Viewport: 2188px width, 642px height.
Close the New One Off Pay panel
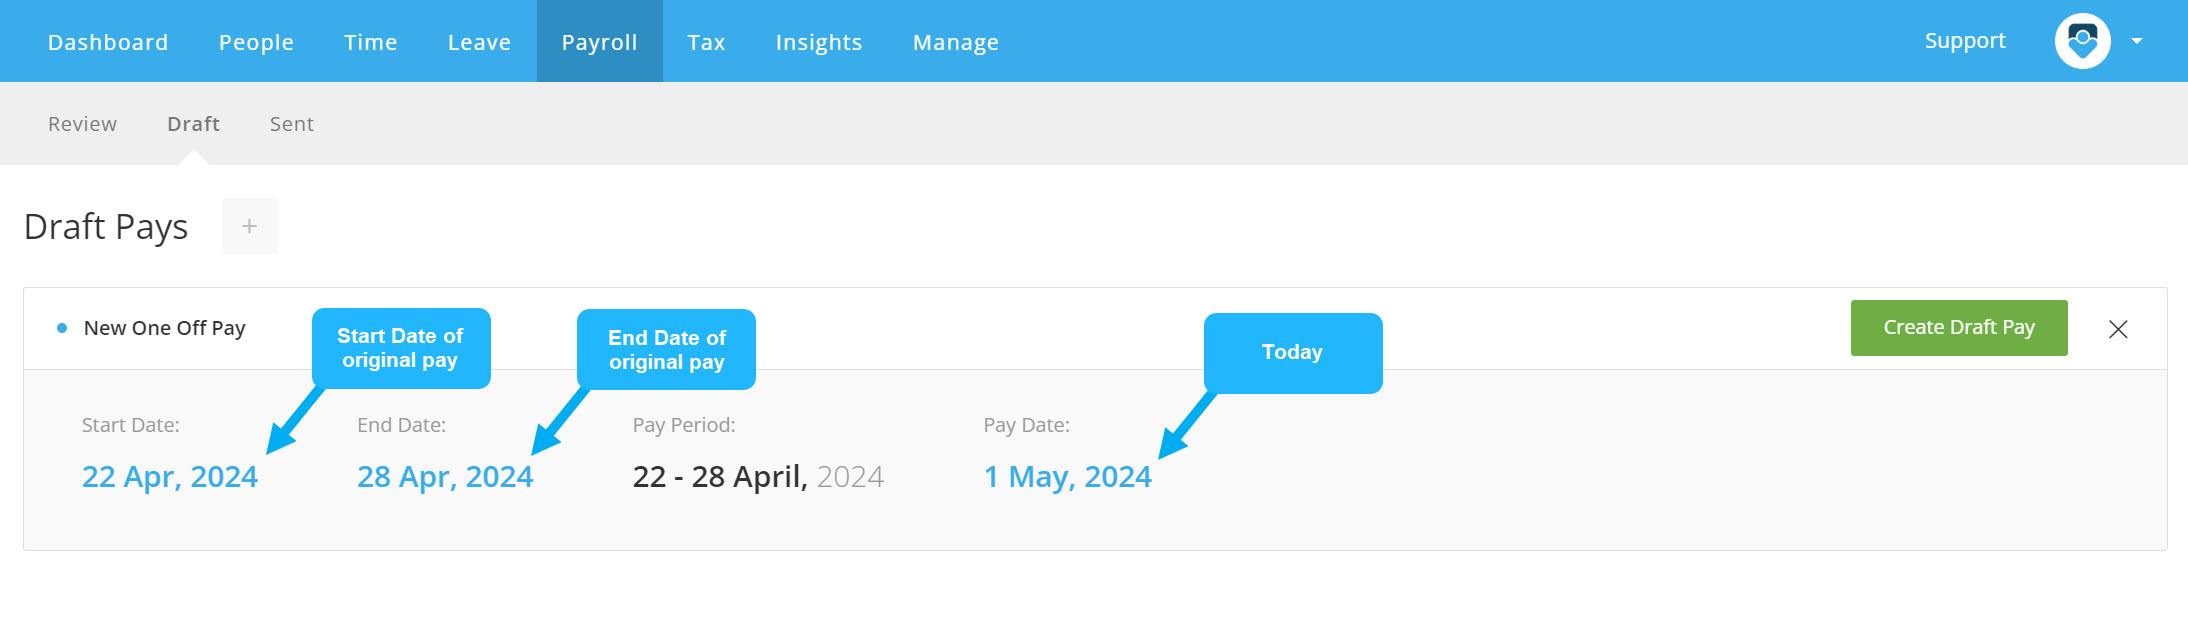2118,329
